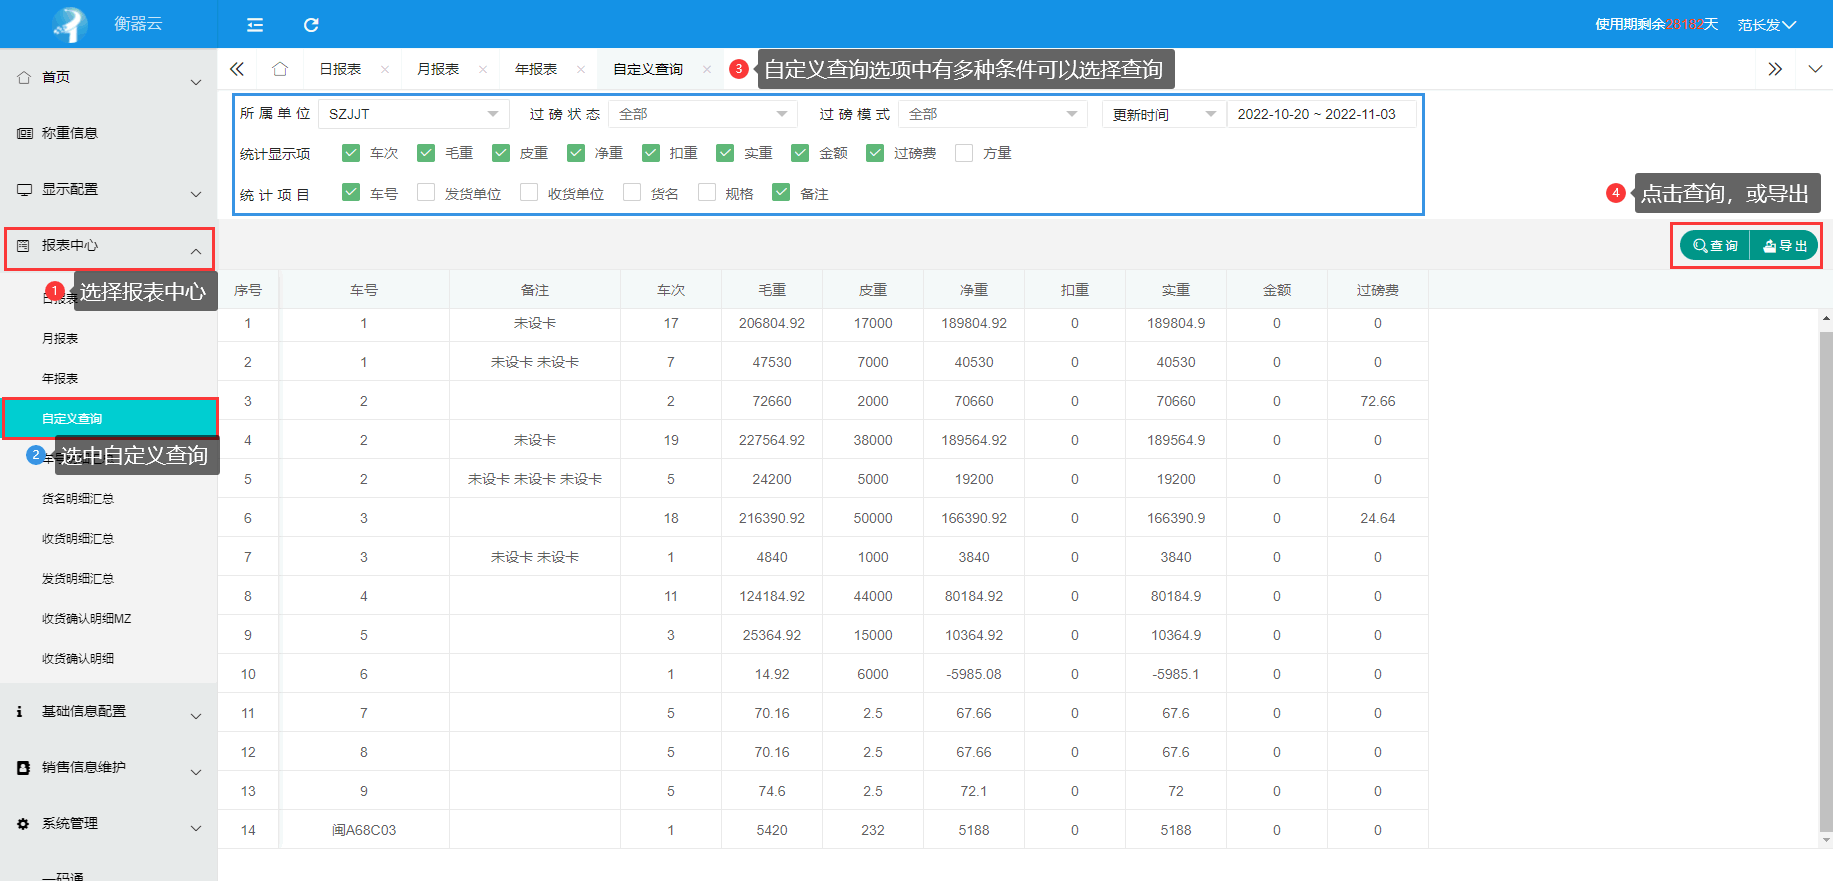Click the 销售信息维护 sidebar icon

(x=24, y=767)
